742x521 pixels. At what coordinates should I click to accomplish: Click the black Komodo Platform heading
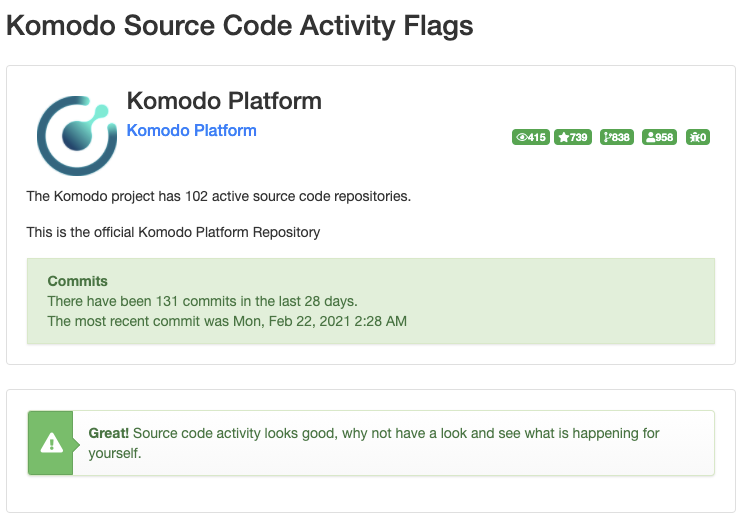click(x=224, y=101)
